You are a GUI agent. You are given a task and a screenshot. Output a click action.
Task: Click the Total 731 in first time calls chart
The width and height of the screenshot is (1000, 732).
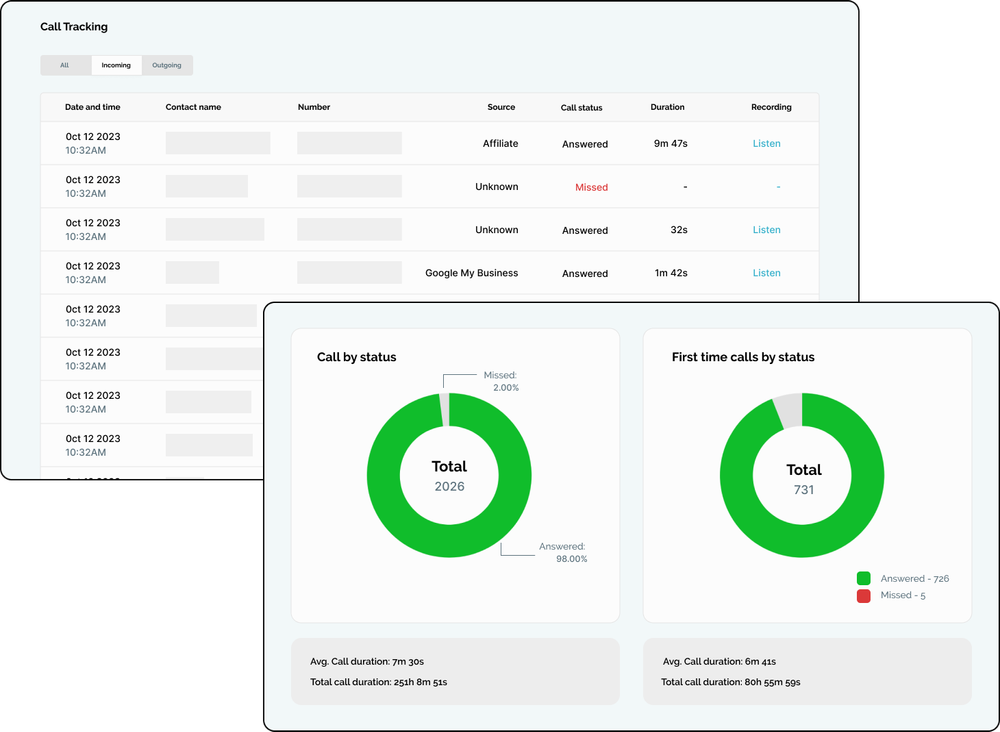802,475
